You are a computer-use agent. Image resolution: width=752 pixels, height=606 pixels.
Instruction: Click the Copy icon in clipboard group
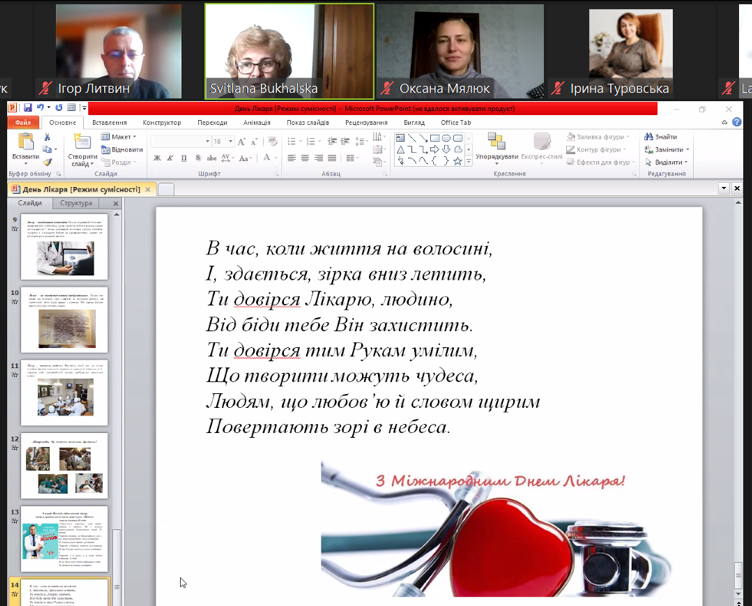tap(47, 150)
